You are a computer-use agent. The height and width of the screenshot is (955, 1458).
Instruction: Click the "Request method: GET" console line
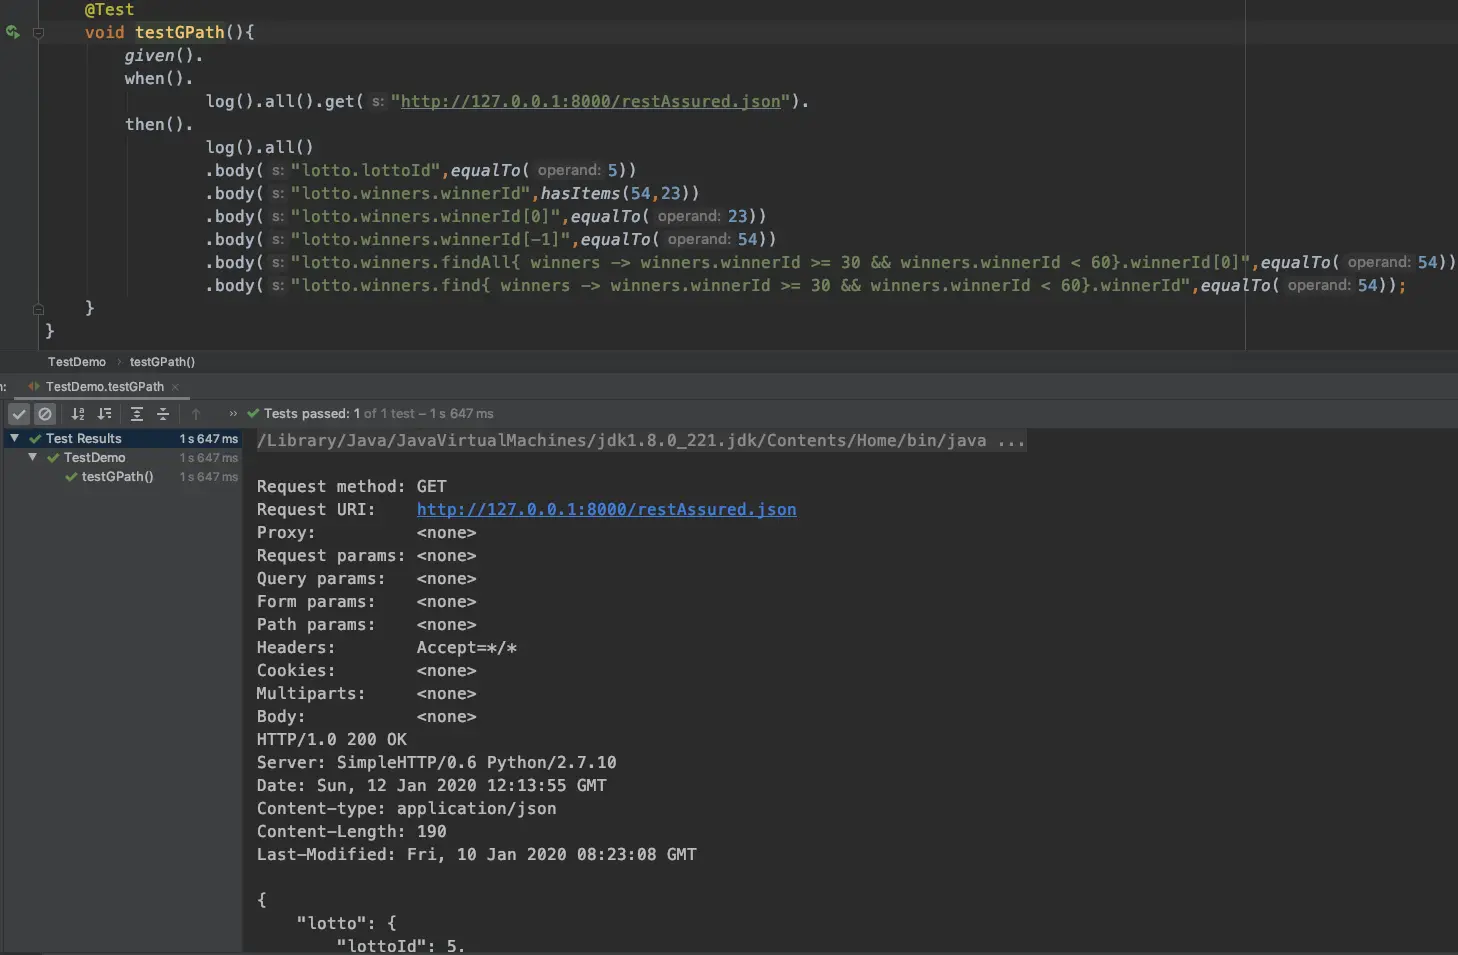pyautogui.click(x=352, y=486)
